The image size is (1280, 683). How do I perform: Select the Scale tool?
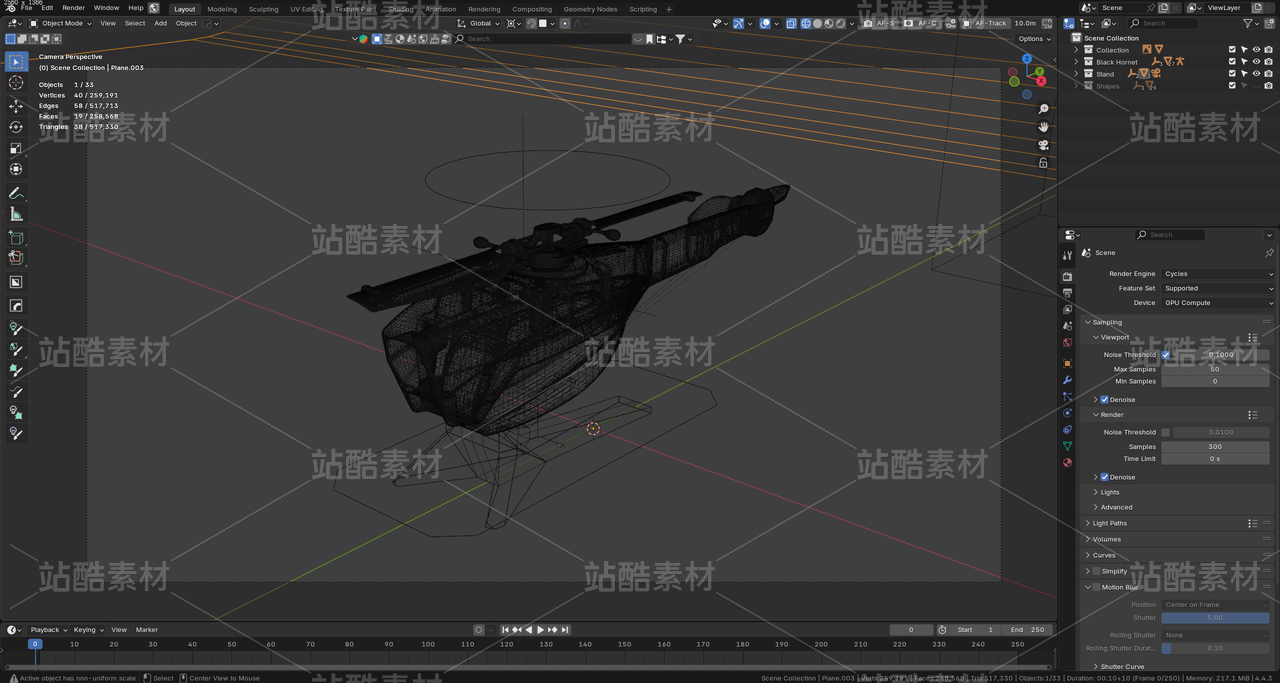pos(16,148)
